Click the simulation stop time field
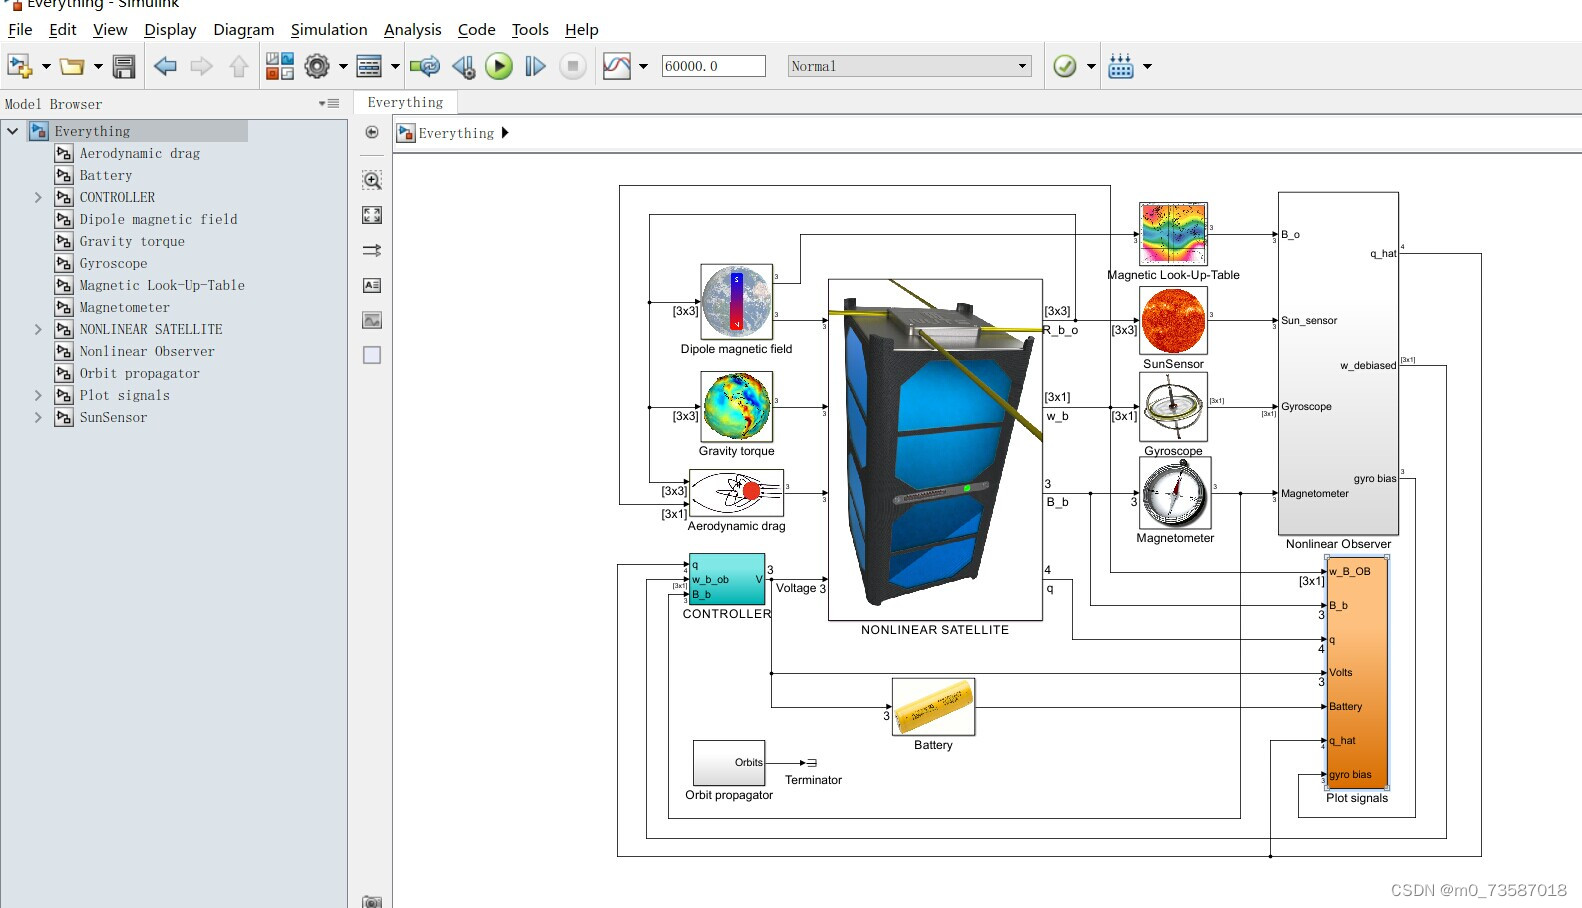The height and width of the screenshot is (908, 1582). click(x=713, y=66)
